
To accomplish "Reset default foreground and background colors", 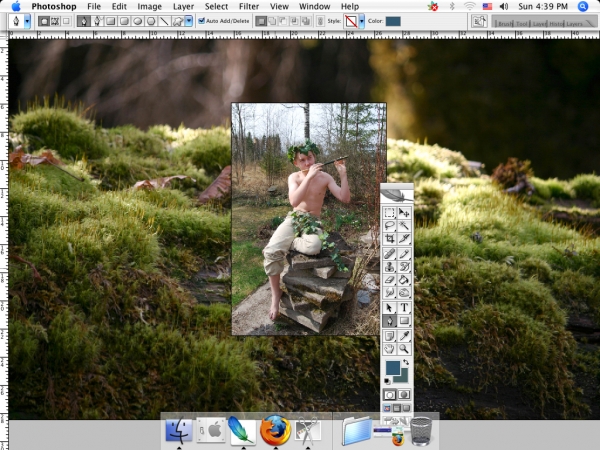I will [x=387, y=381].
